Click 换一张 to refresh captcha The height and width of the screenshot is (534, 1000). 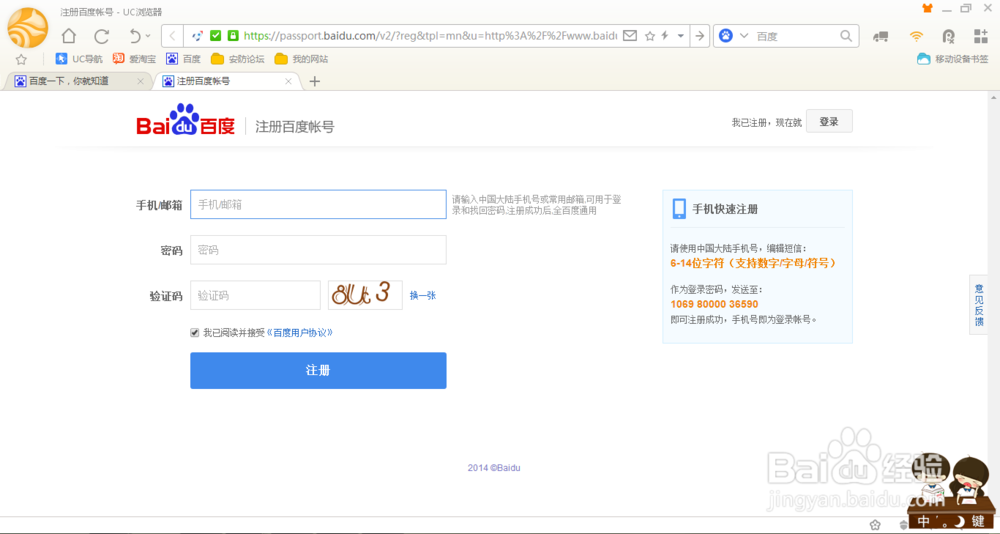pyautogui.click(x=423, y=295)
